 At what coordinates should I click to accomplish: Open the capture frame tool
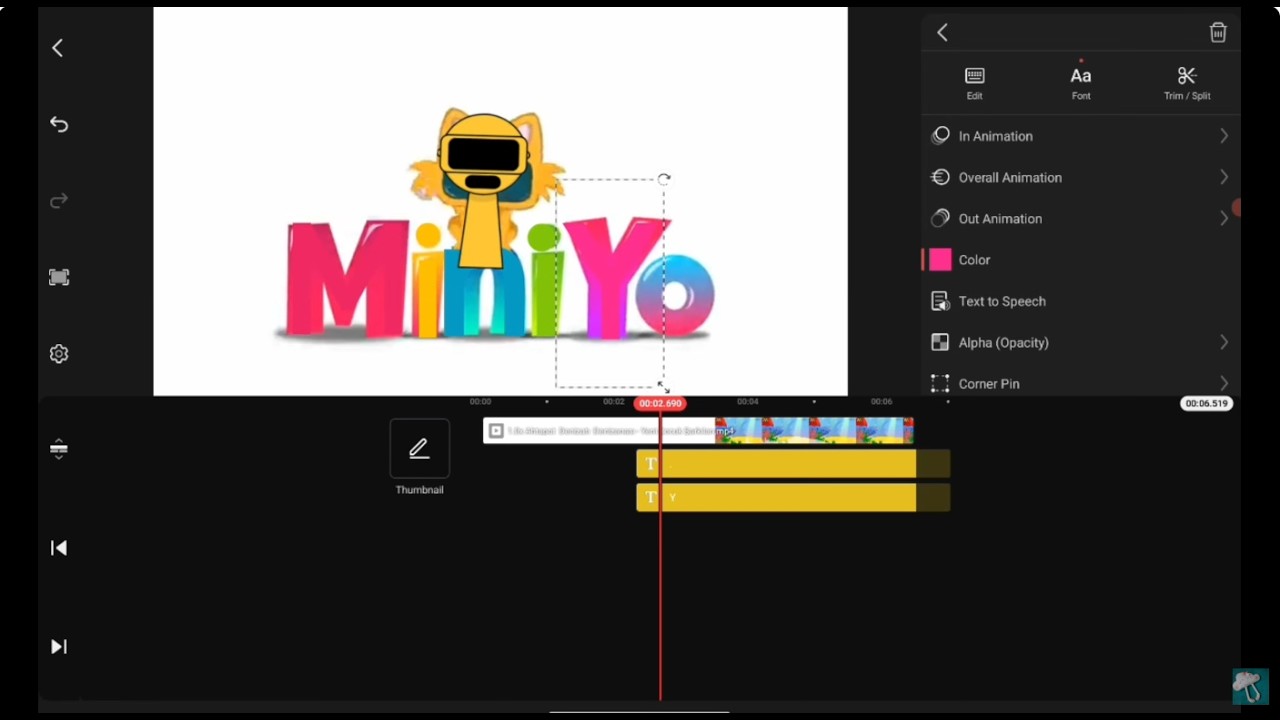tap(59, 277)
